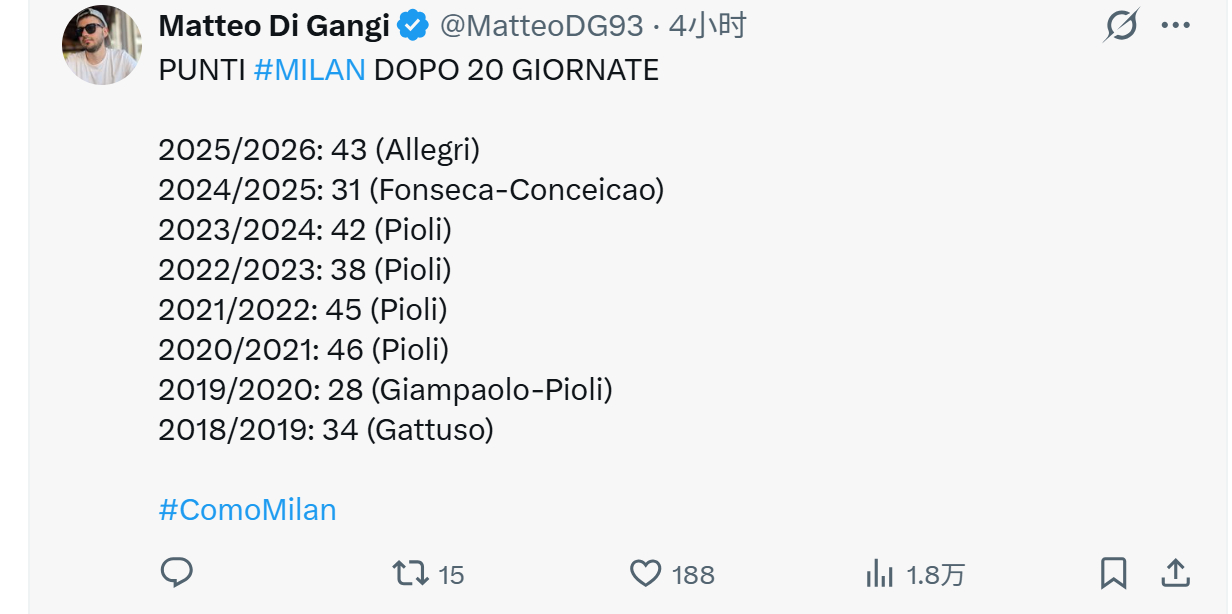Open the tweet via the 4小时 timestamp
The image size is (1232, 614).
[707, 26]
